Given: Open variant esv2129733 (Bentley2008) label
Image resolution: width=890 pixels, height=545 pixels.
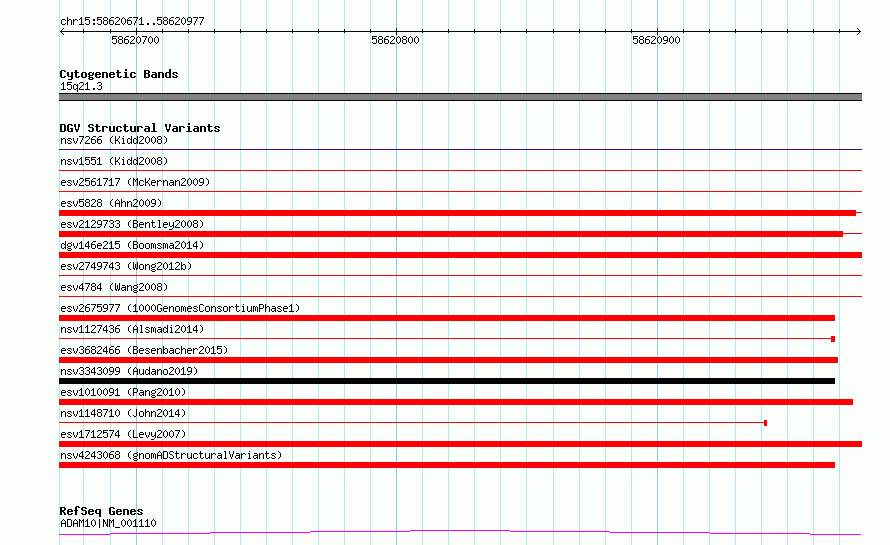Looking at the screenshot, I should tap(132, 224).
